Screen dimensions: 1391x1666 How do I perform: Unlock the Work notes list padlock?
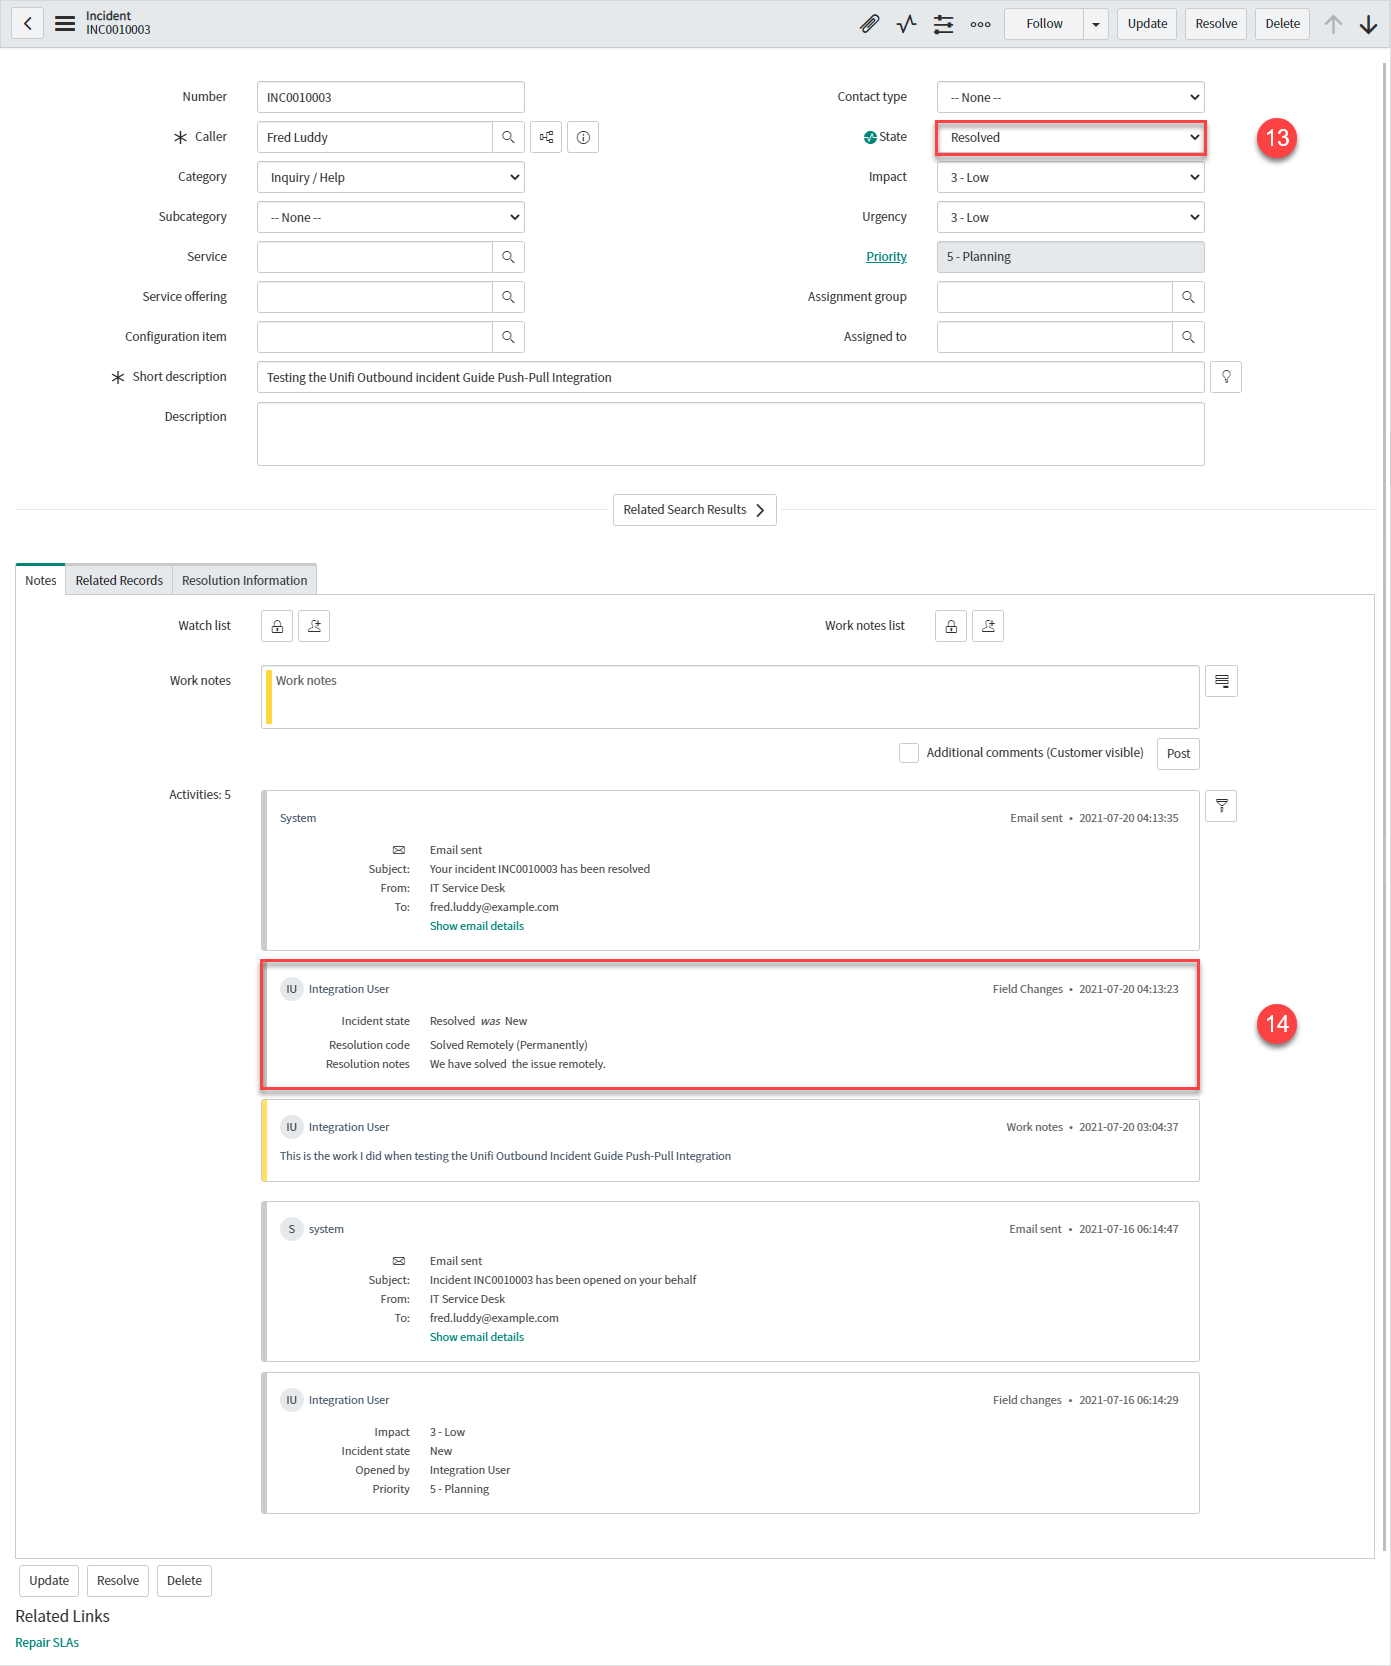(951, 626)
